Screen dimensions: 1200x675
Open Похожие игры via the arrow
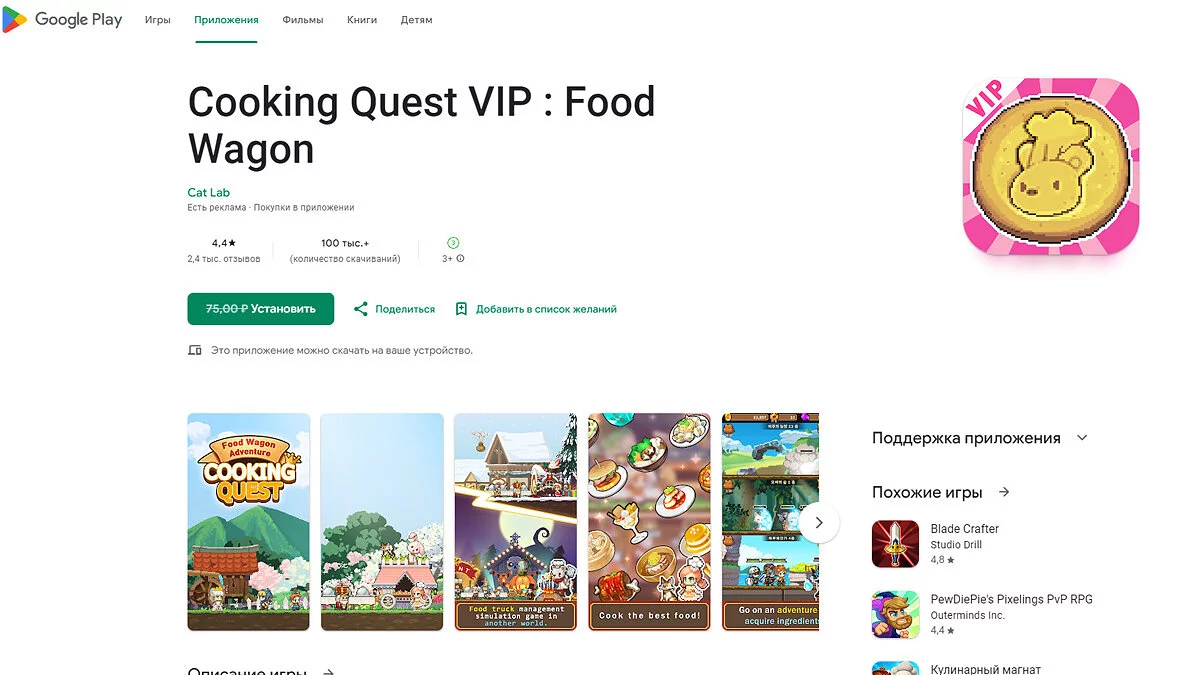(1004, 492)
